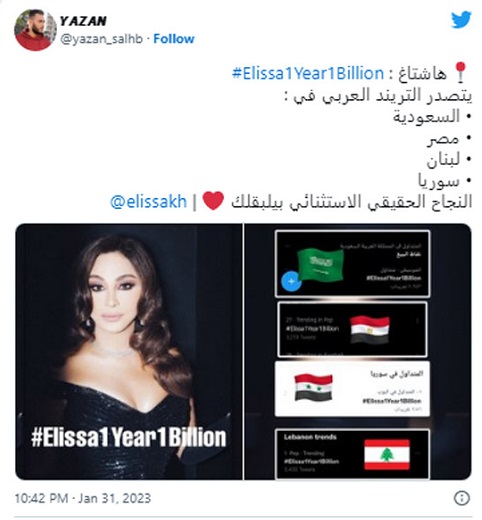Open YAZAN's profile avatar
The image size is (482, 520).
point(35,30)
